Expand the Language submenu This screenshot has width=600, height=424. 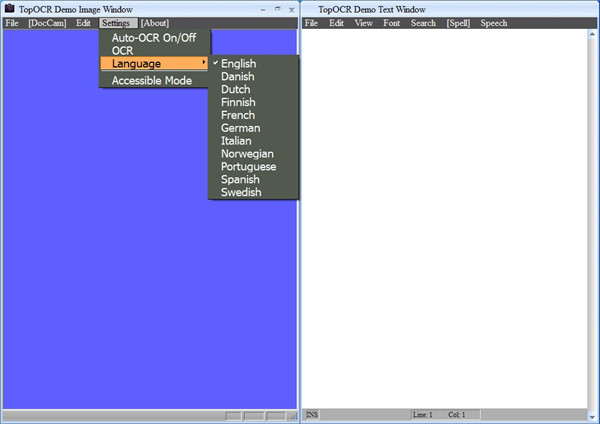[155, 64]
